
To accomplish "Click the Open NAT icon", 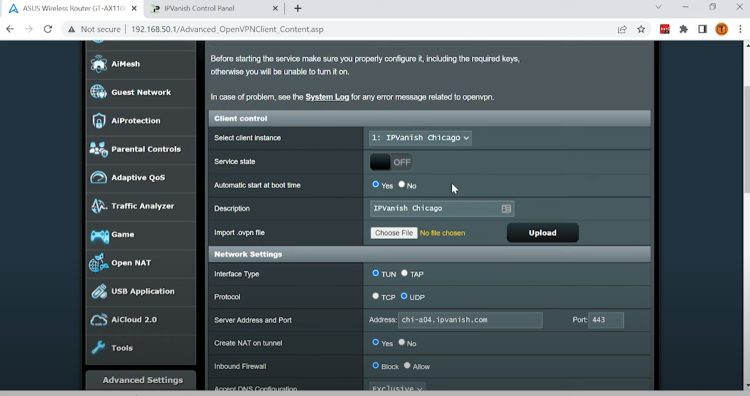I will pyautogui.click(x=99, y=263).
